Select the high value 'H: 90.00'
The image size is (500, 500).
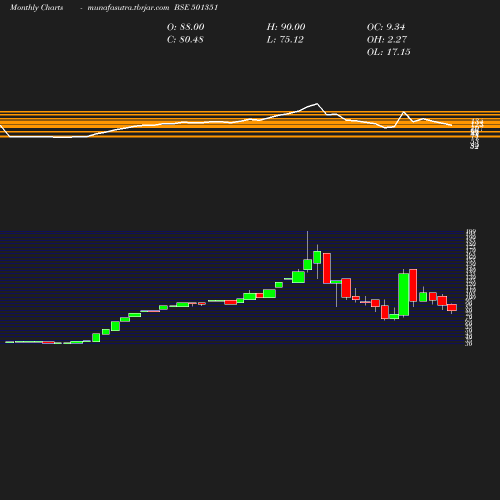tap(286, 27)
